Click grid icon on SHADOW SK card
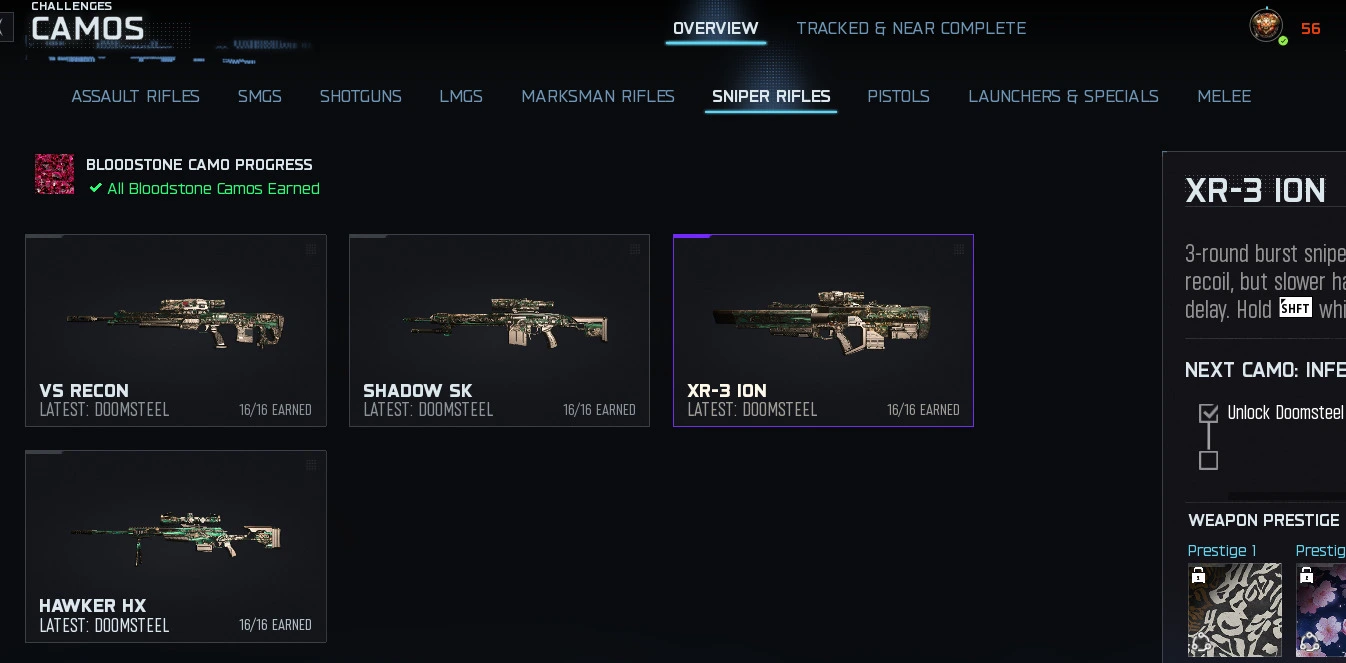The height and width of the screenshot is (663, 1346). pyautogui.click(x=635, y=250)
